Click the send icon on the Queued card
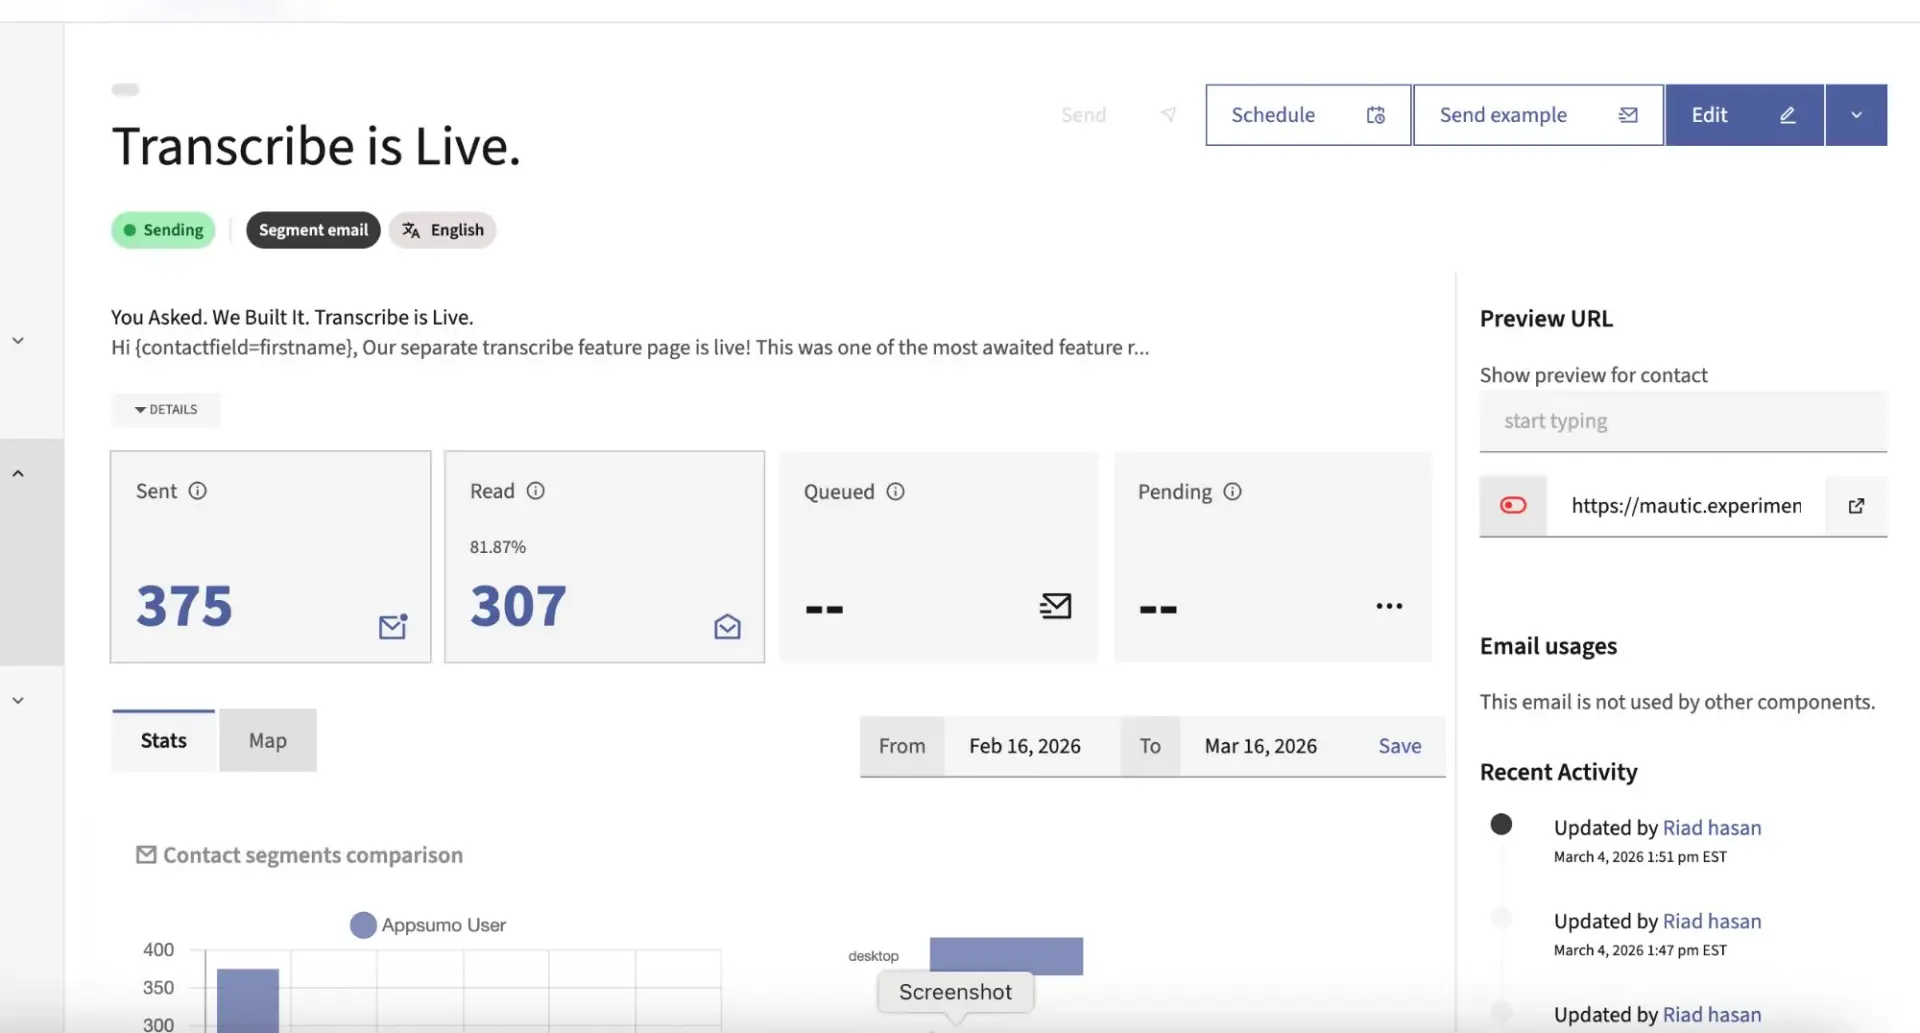 coord(1056,605)
